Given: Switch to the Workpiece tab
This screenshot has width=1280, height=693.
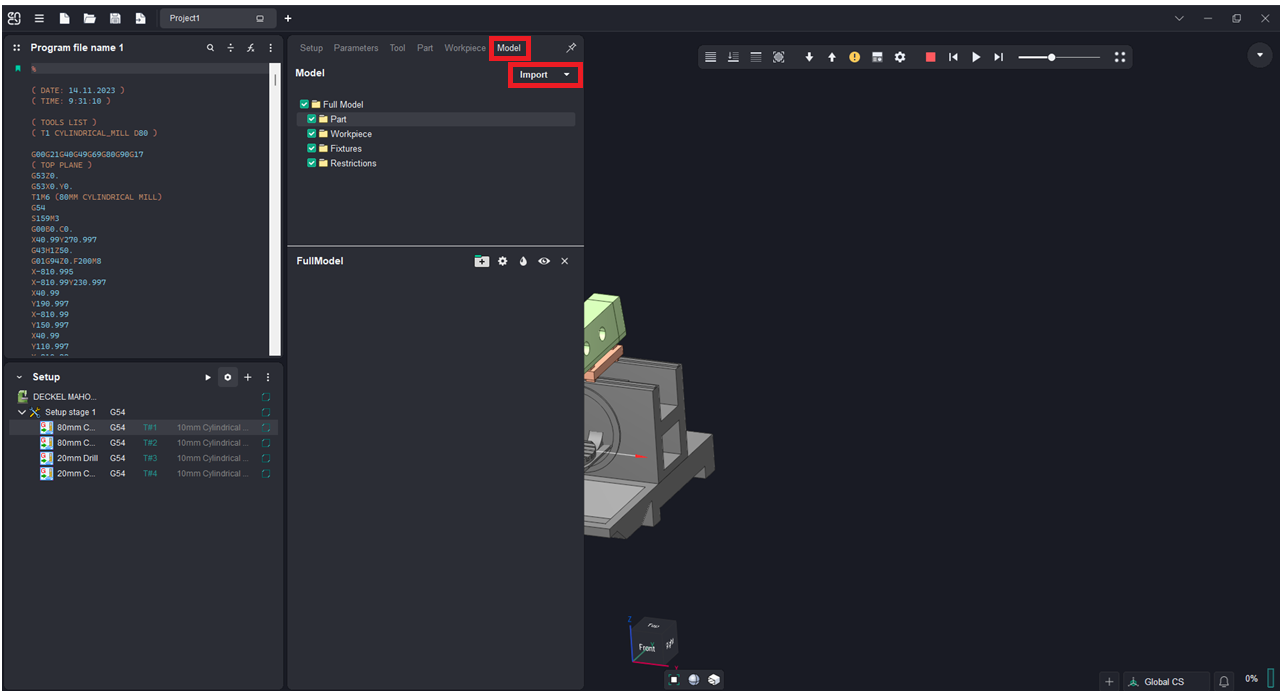Looking at the screenshot, I should click(465, 48).
